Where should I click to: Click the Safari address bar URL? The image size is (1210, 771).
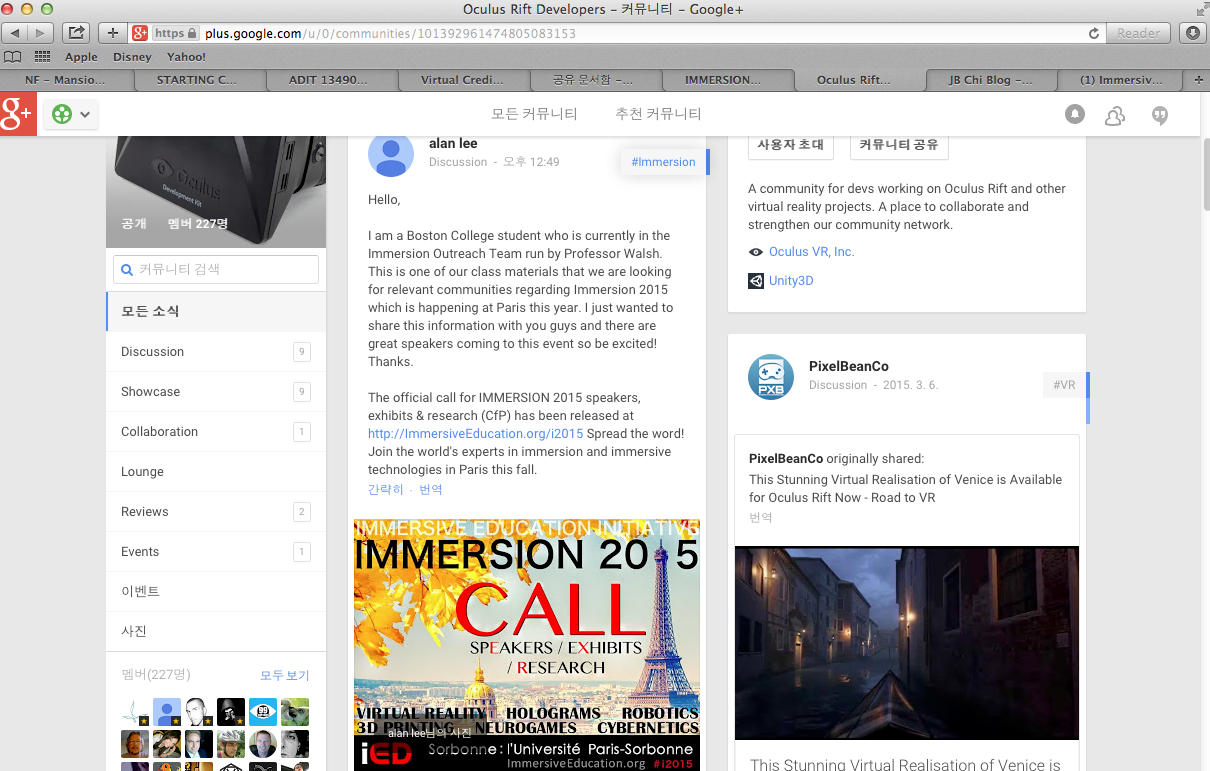click(x=390, y=33)
